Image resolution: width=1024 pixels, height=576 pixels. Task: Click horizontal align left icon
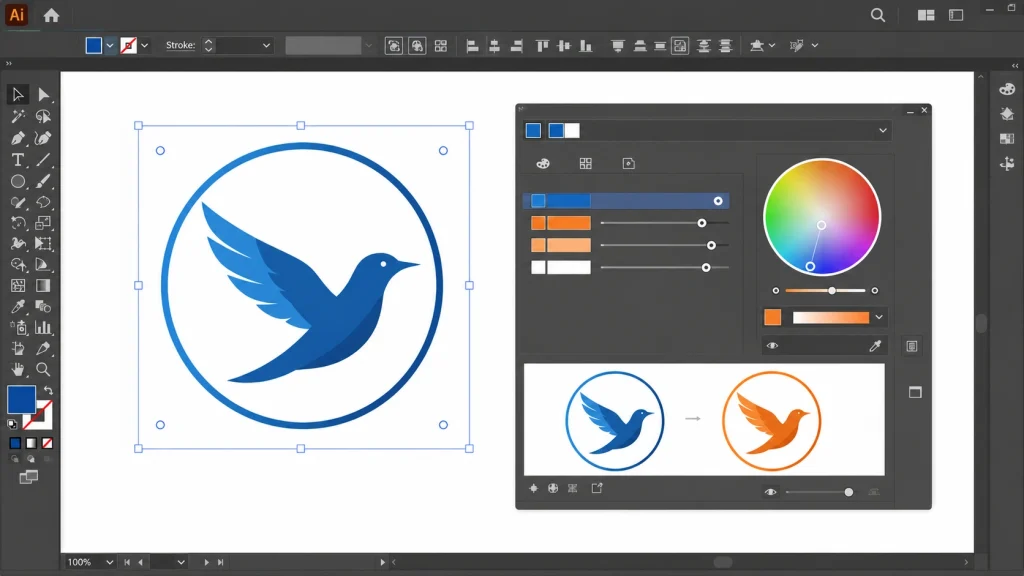472,46
